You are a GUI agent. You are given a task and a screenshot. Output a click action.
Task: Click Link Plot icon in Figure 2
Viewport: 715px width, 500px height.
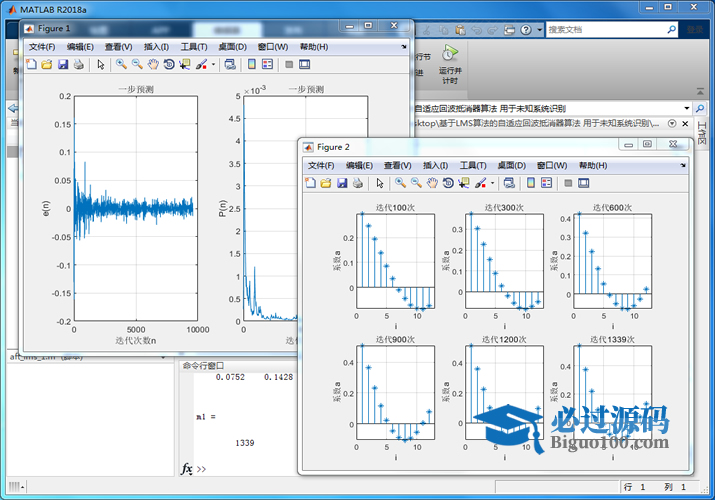[509, 183]
